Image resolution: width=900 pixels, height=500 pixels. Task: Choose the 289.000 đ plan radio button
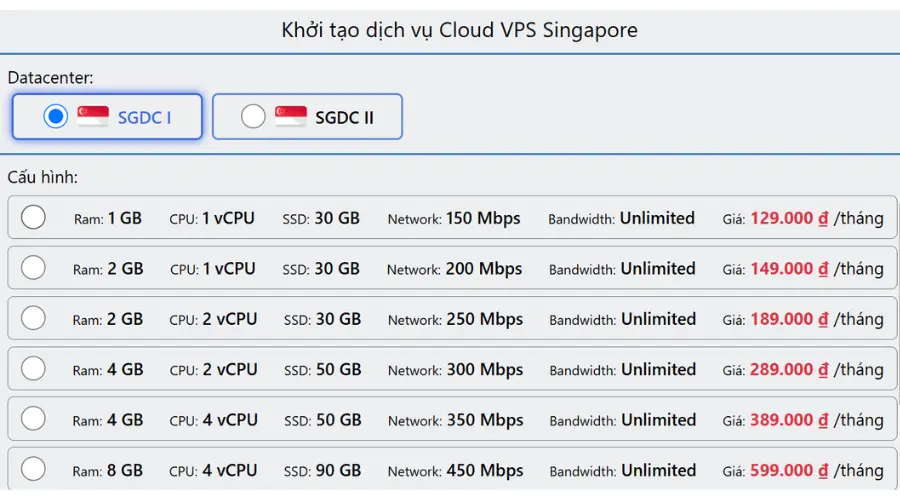pos(33,369)
